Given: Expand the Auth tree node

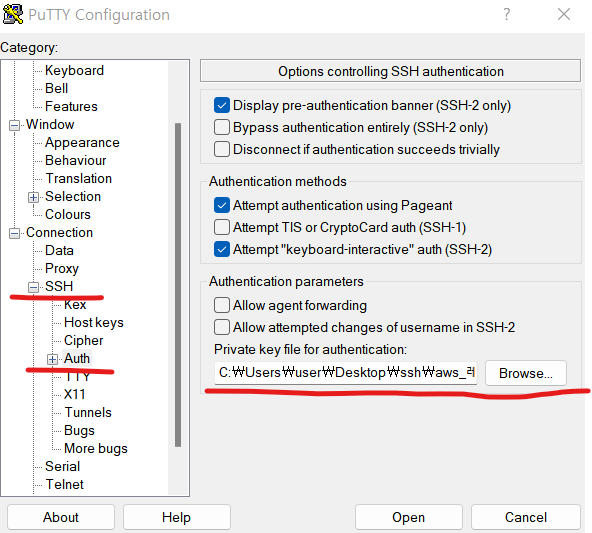Looking at the screenshot, I should [x=52, y=359].
